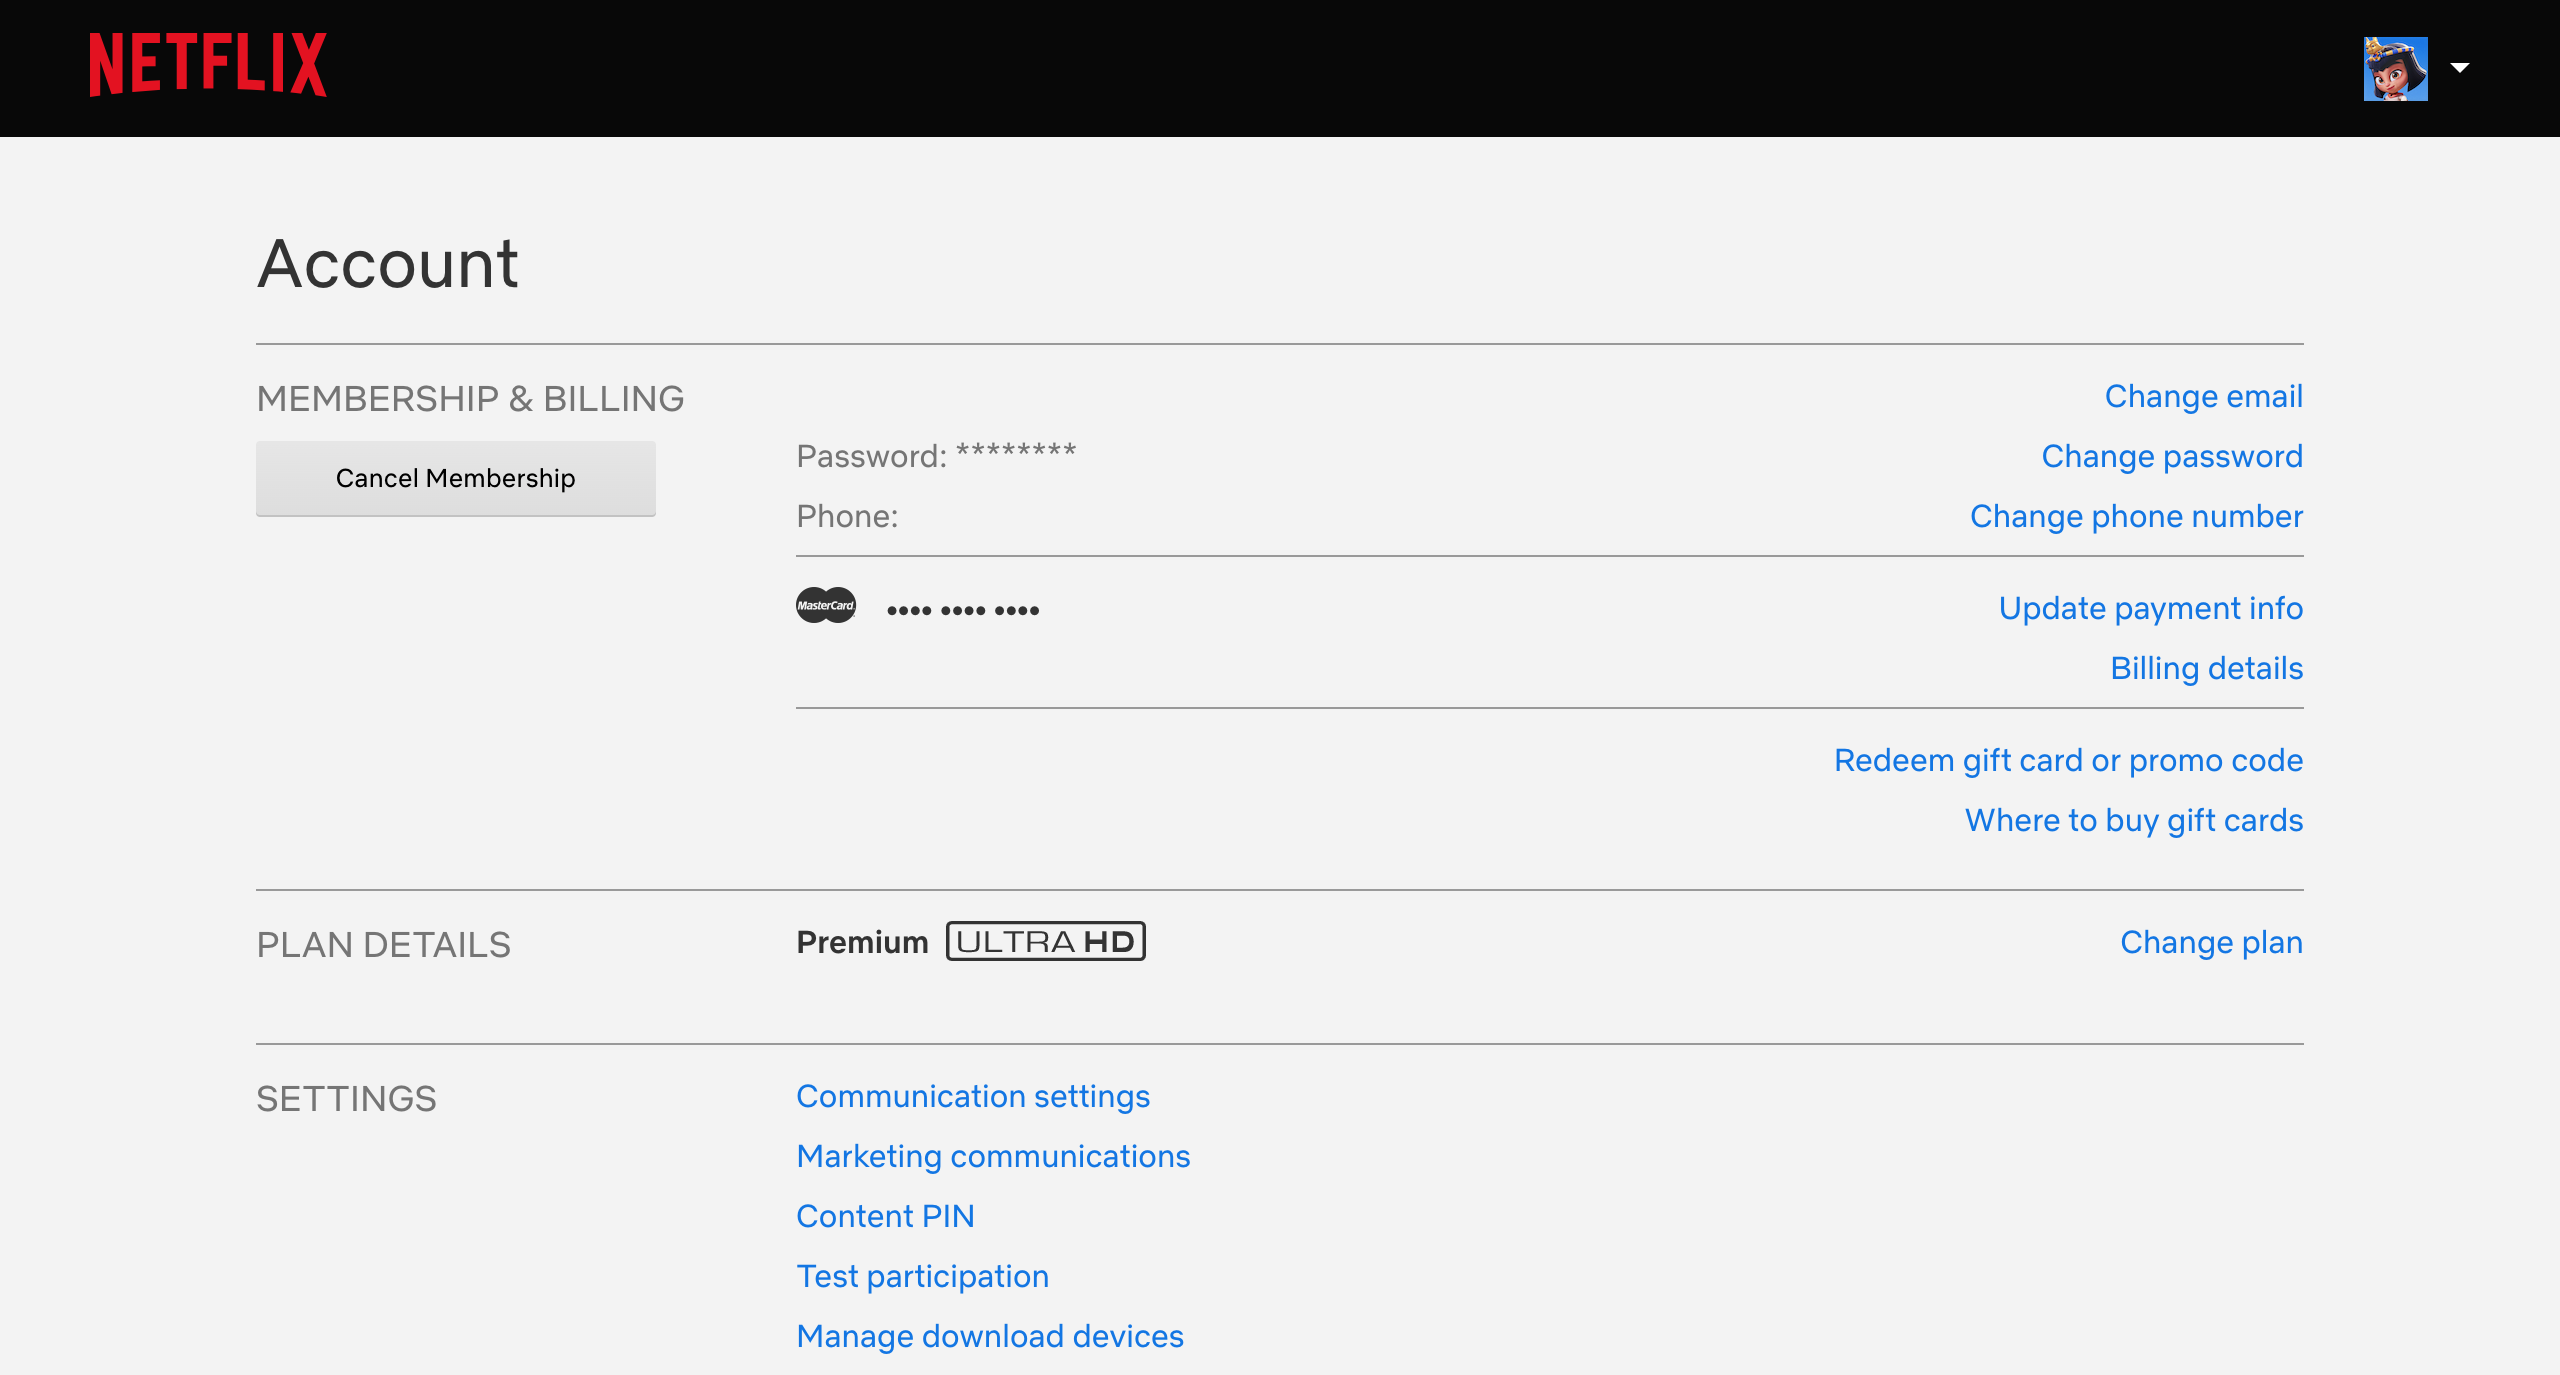The image size is (2560, 1375).
Task: Open Communication settings
Action: (973, 1097)
